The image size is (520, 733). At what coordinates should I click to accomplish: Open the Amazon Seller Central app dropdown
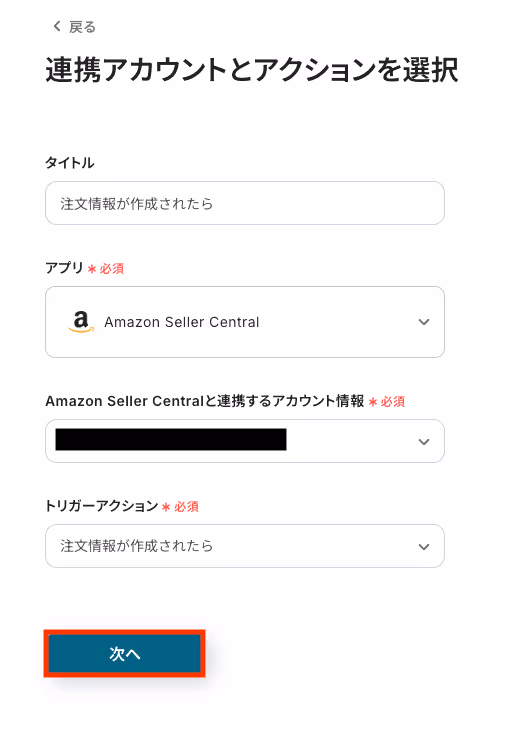[x=245, y=322]
